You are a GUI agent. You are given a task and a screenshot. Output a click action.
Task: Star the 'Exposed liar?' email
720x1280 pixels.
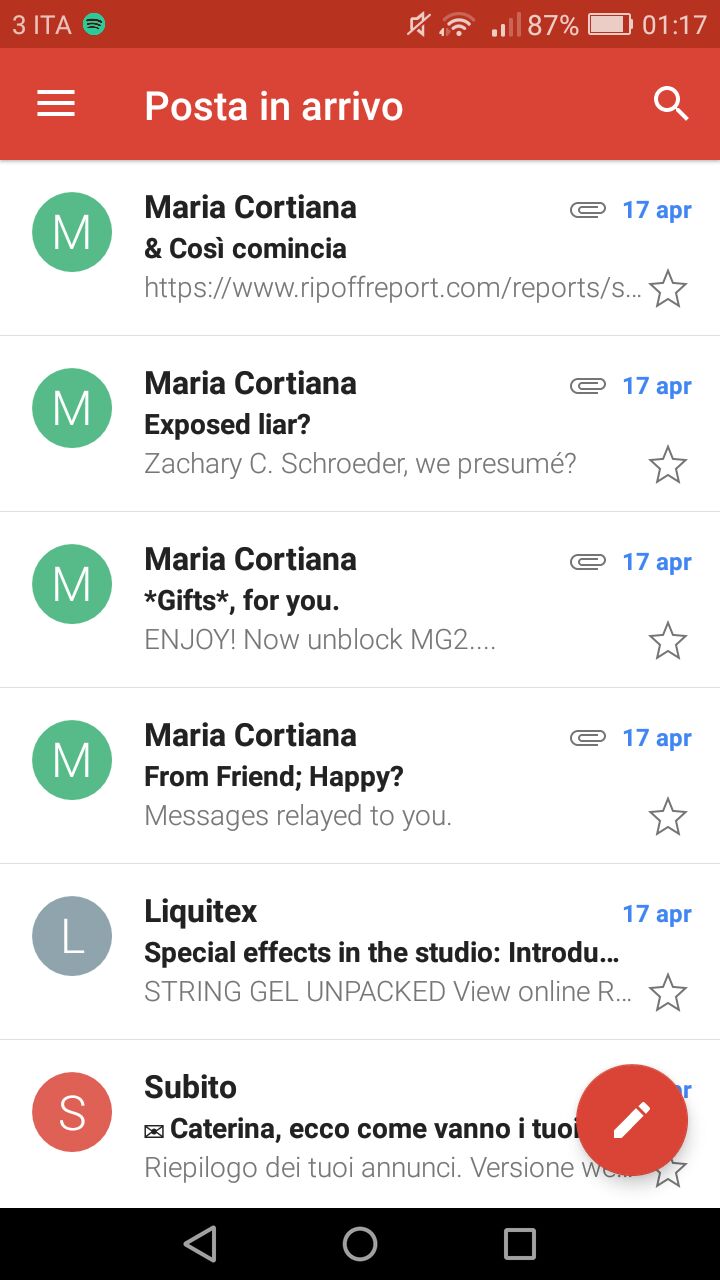point(668,465)
